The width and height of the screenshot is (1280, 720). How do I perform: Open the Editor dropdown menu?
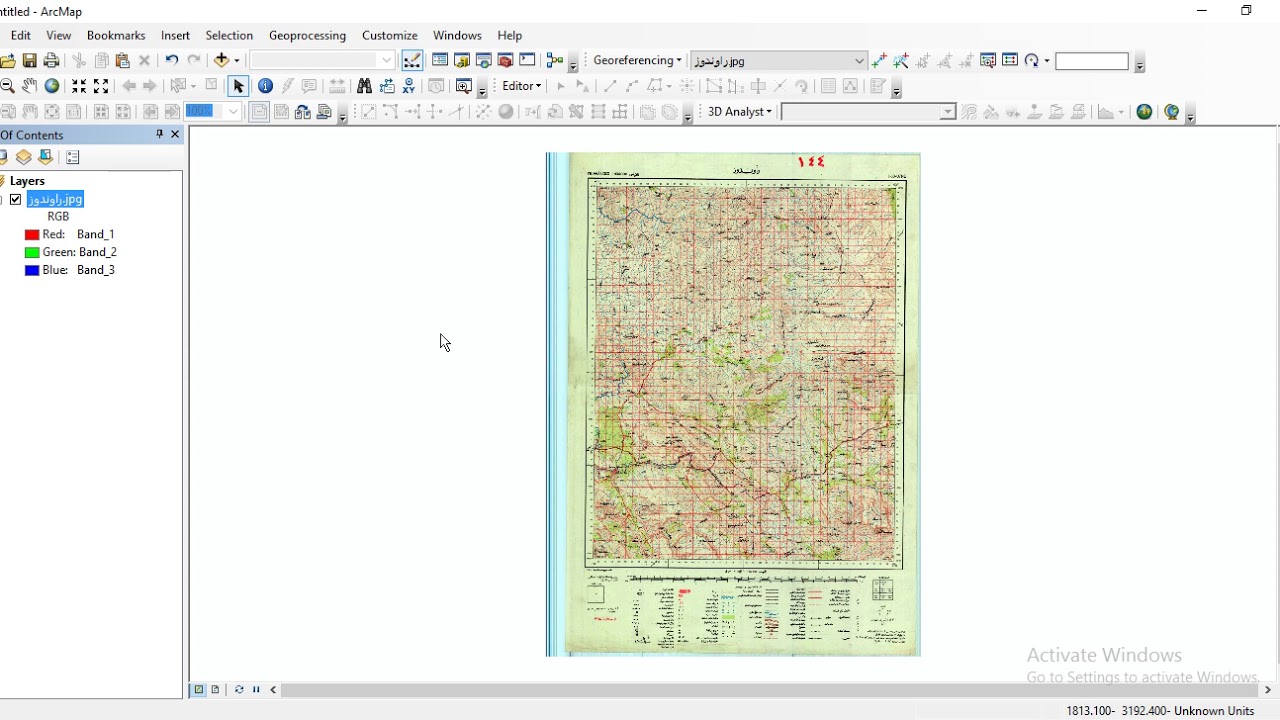click(x=521, y=86)
